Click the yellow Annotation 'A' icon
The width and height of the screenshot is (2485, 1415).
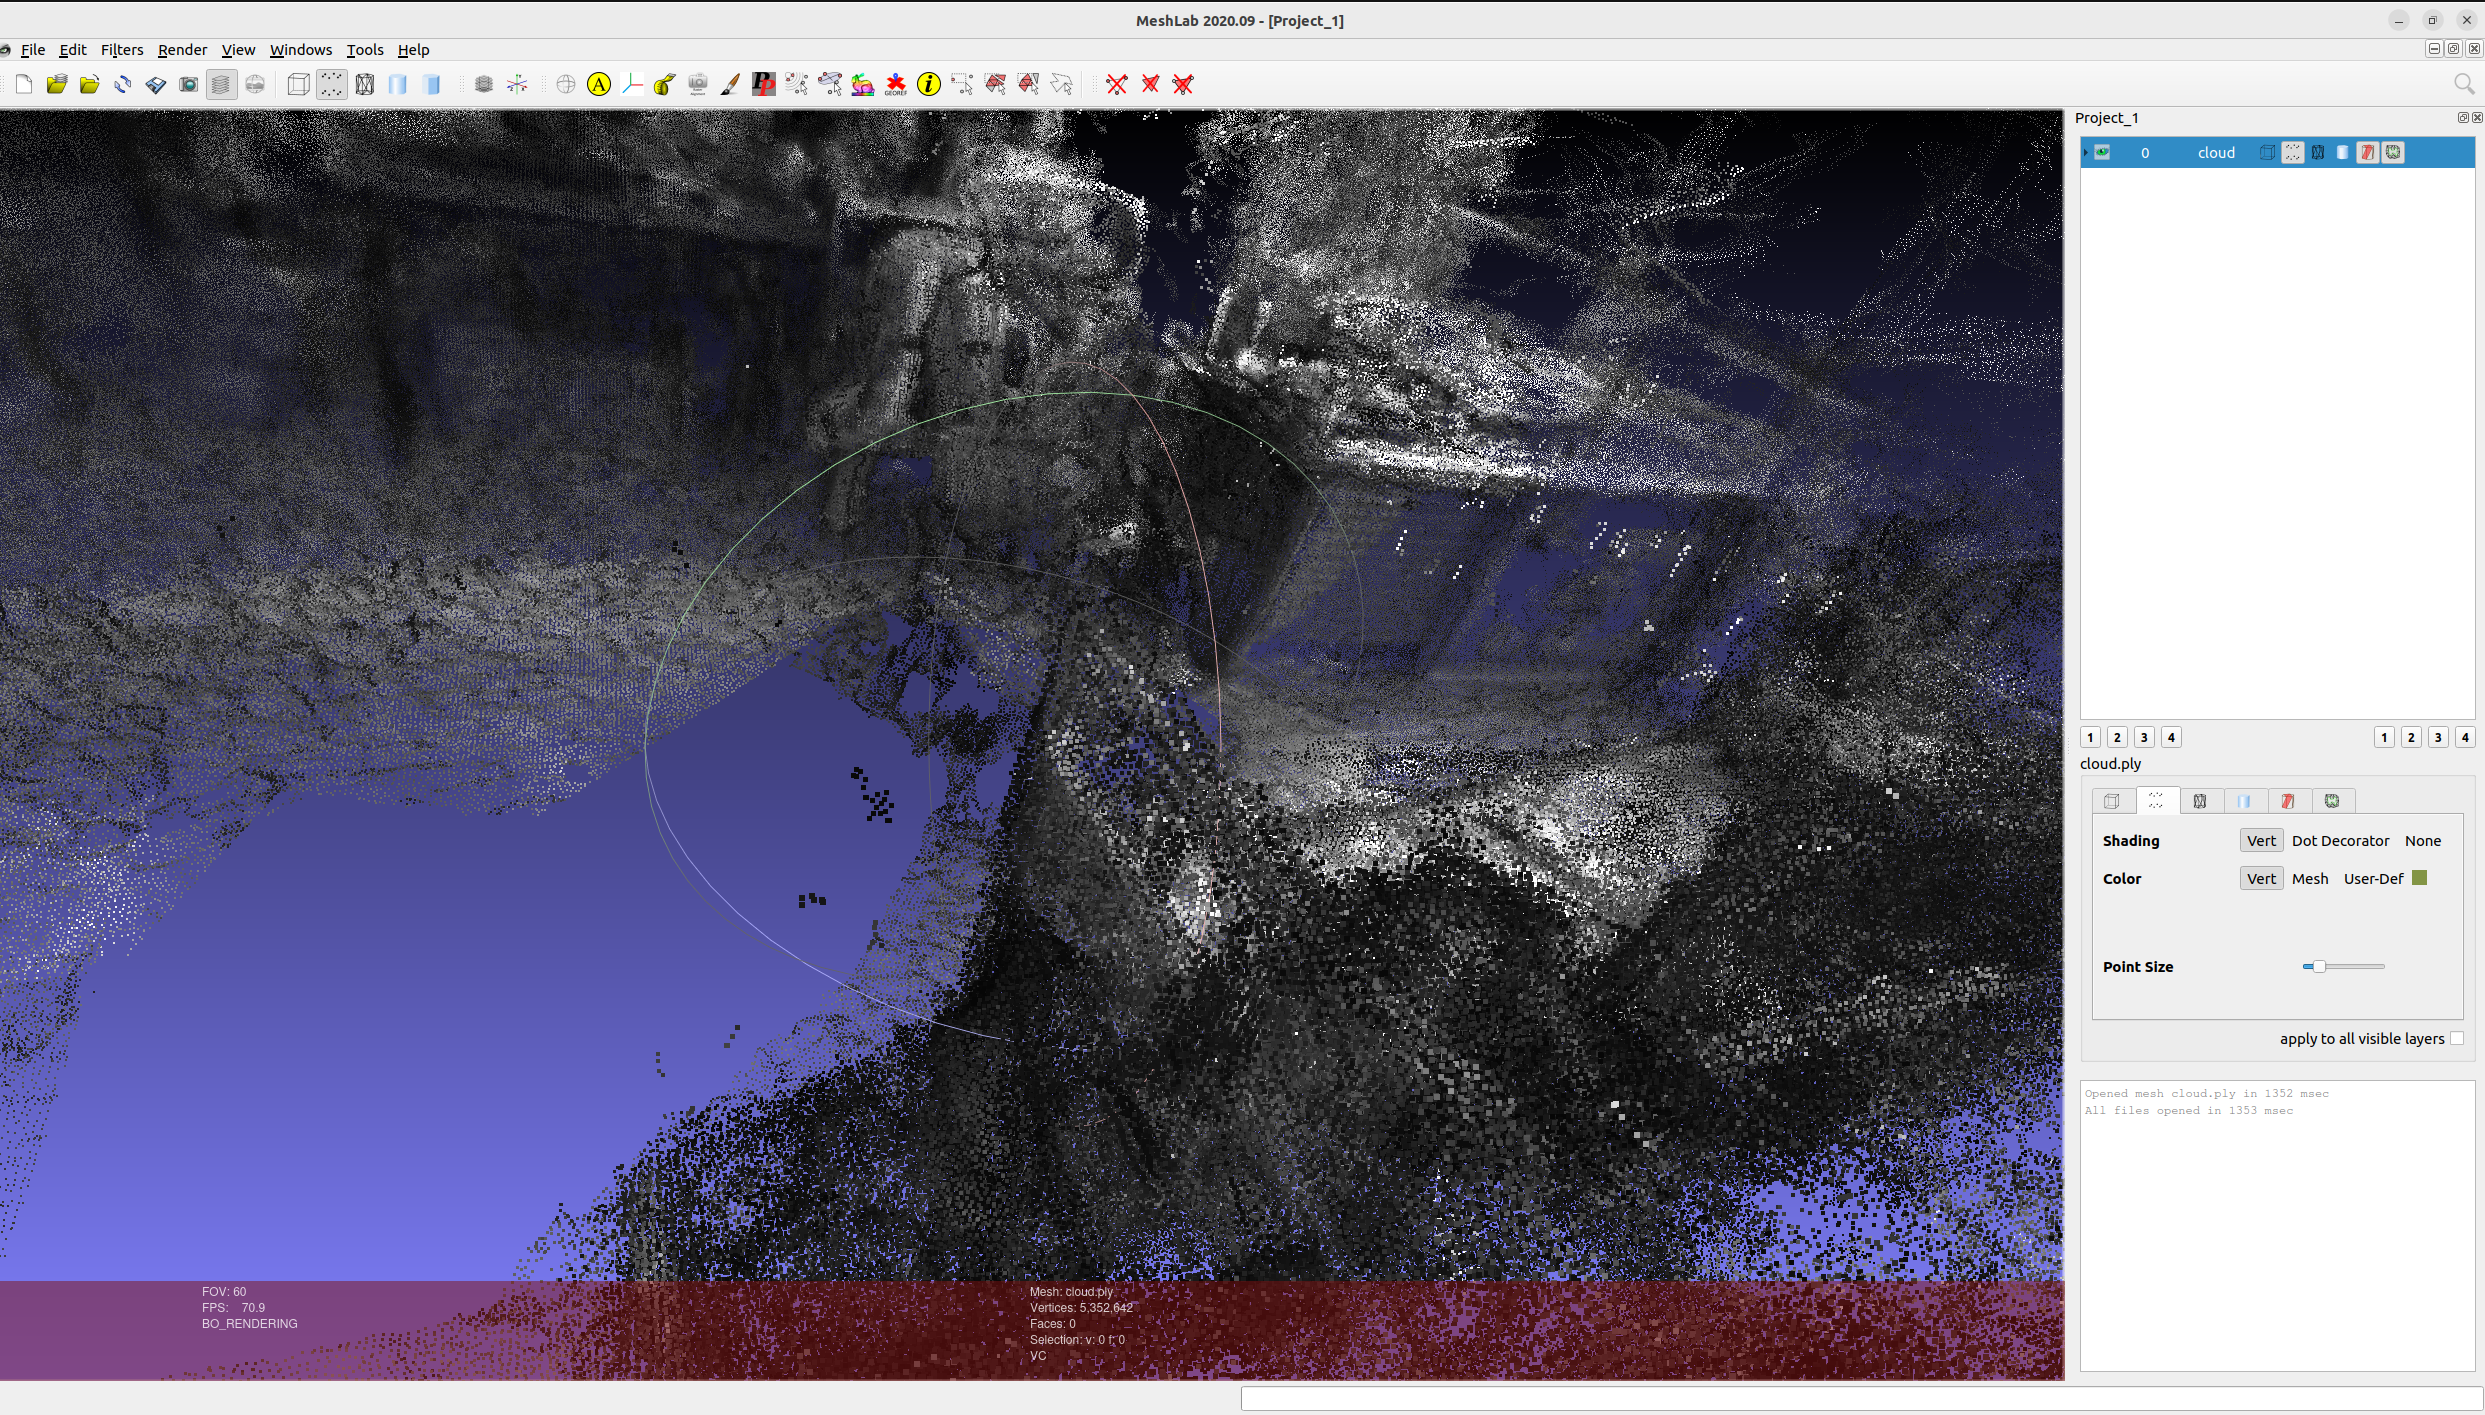coord(598,85)
